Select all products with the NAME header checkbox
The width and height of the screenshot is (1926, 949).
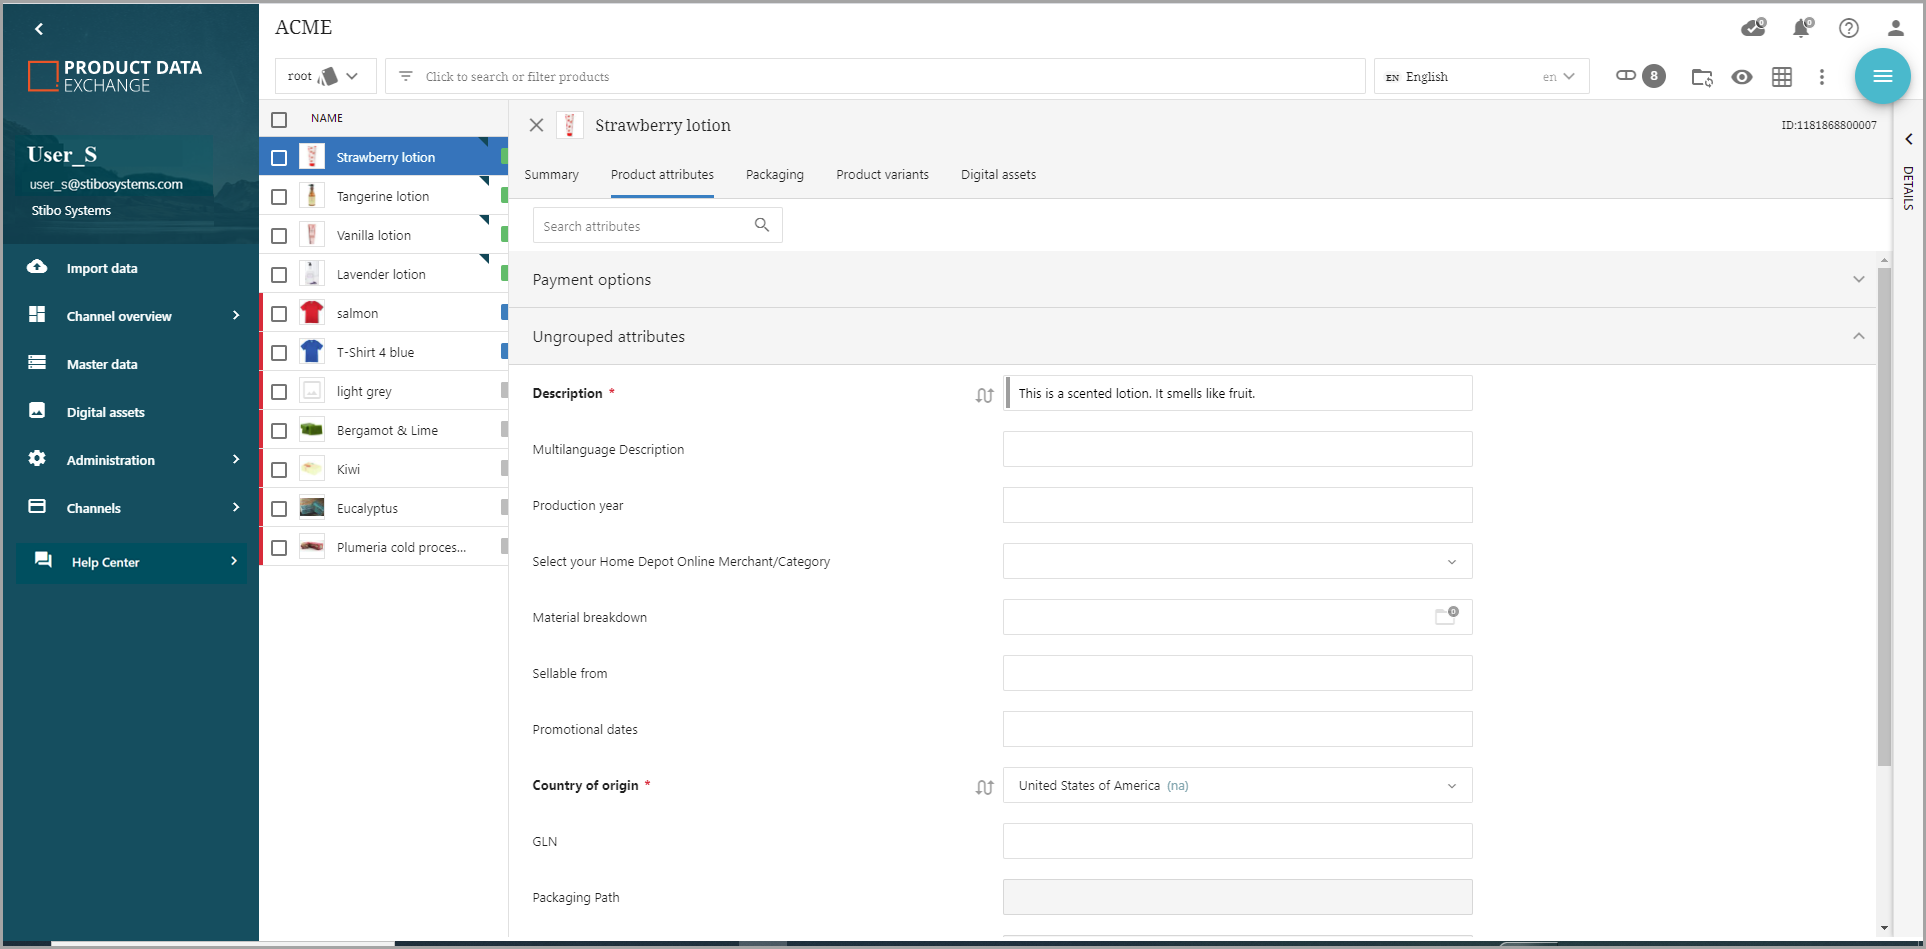(x=279, y=119)
